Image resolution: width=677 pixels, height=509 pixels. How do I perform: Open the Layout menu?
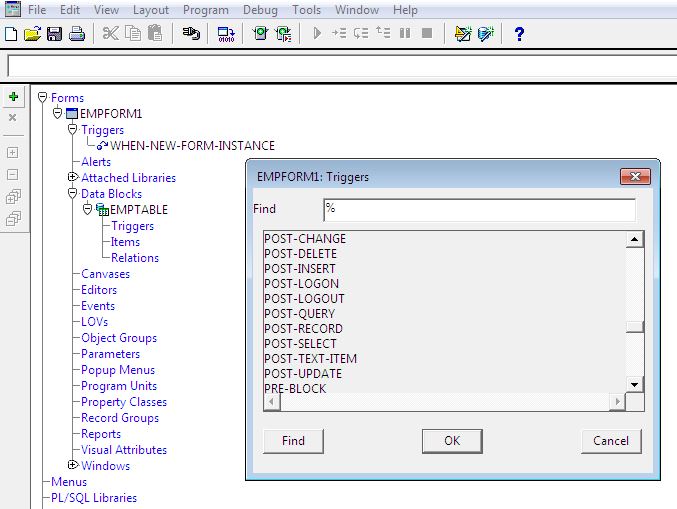pyautogui.click(x=151, y=9)
